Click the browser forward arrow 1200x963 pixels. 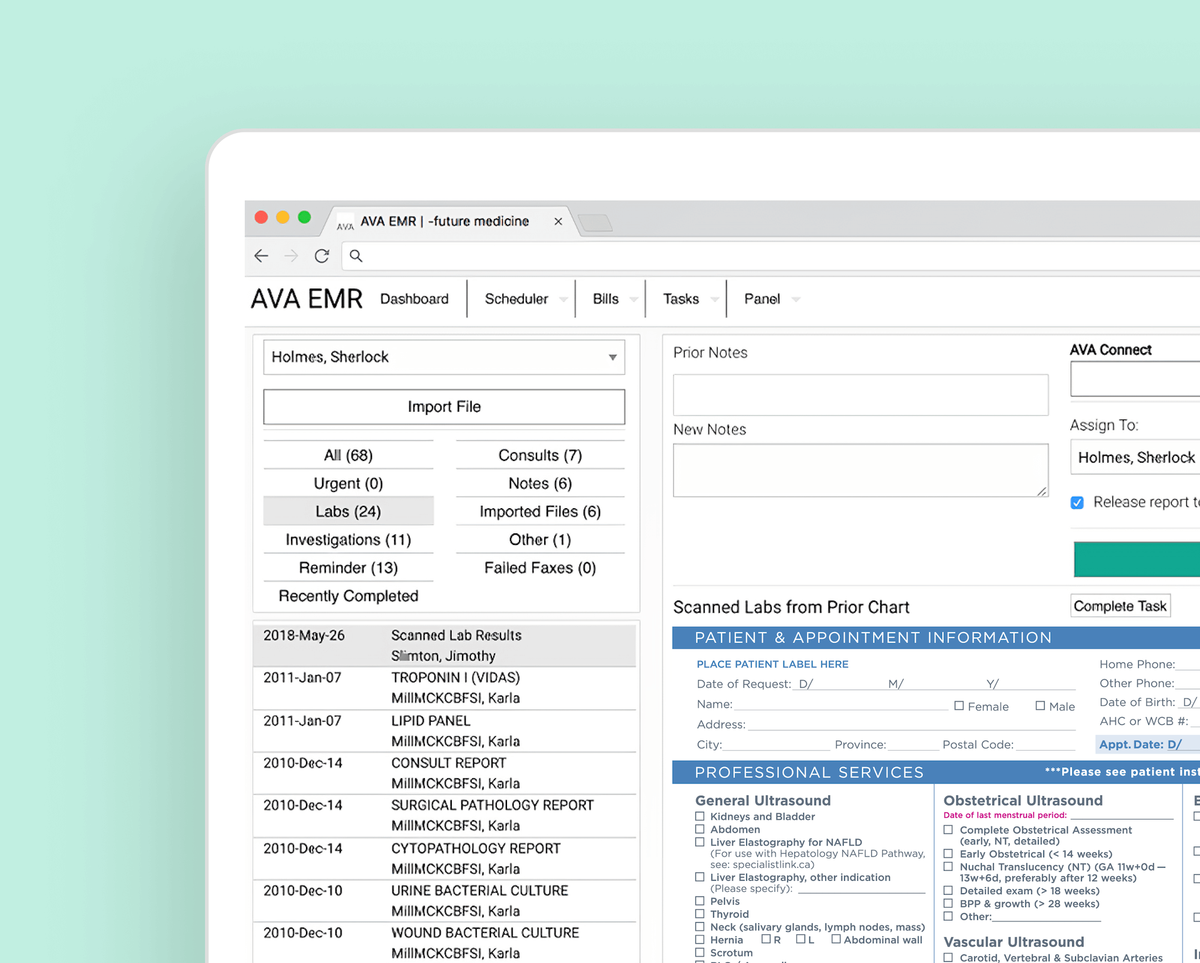(291, 256)
